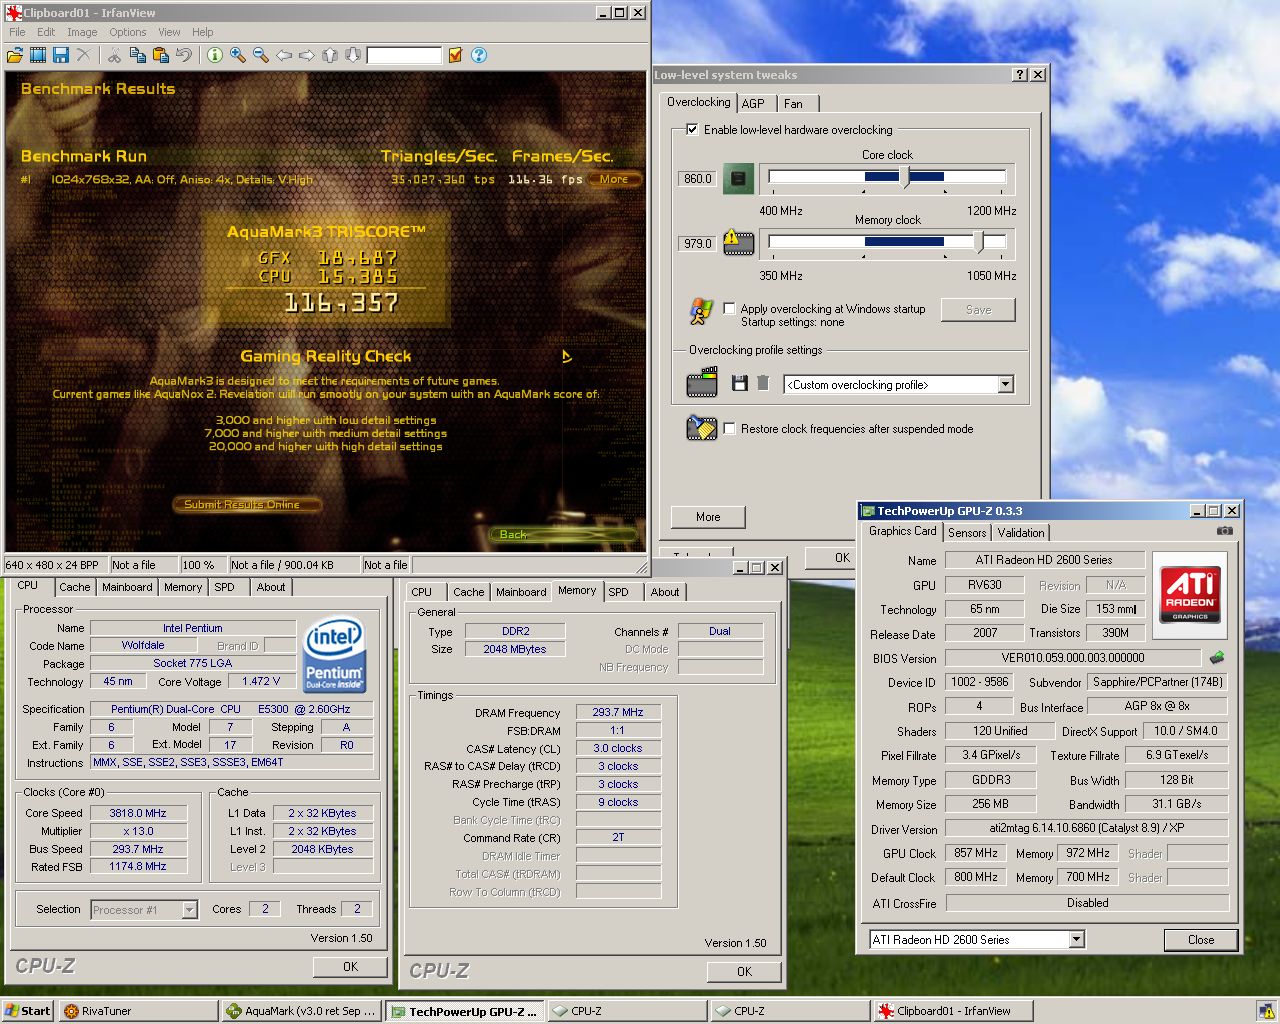This screenshot has width=1280, height=1024.
Task: Go to next image with right arrow icon
Action: (307, 55)
